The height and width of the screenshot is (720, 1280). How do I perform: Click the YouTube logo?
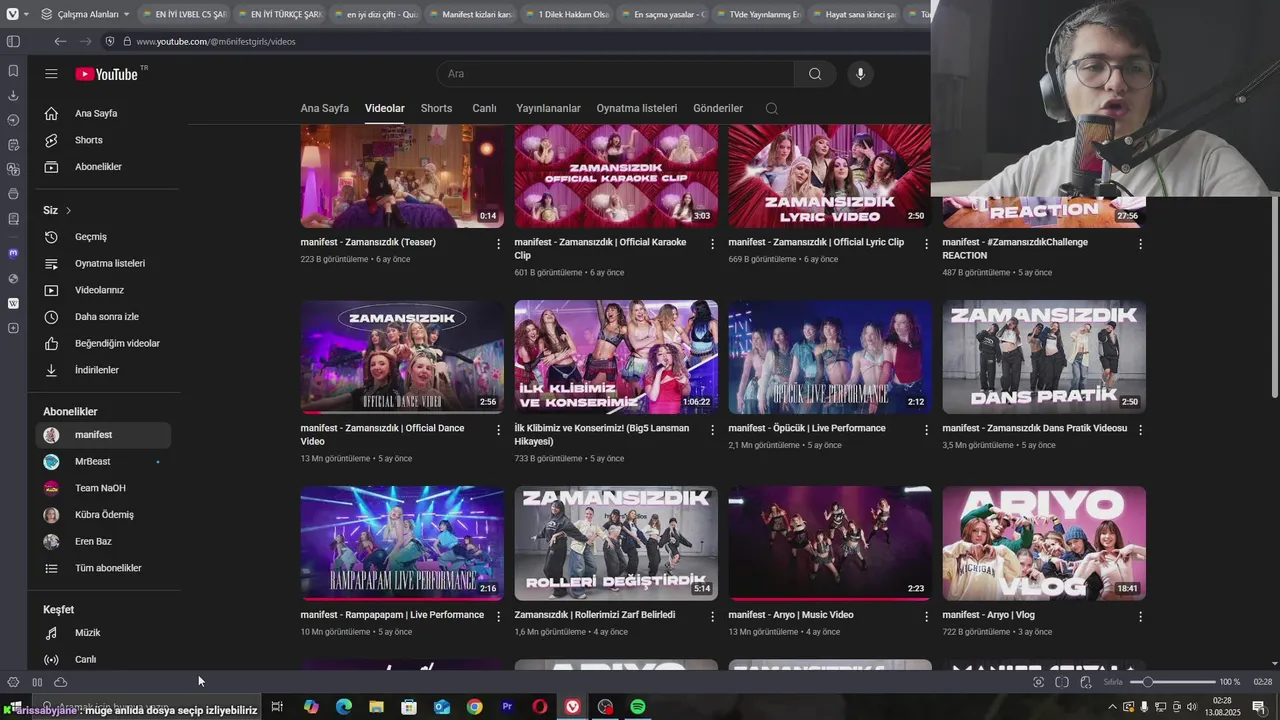(x=106, y=74)
